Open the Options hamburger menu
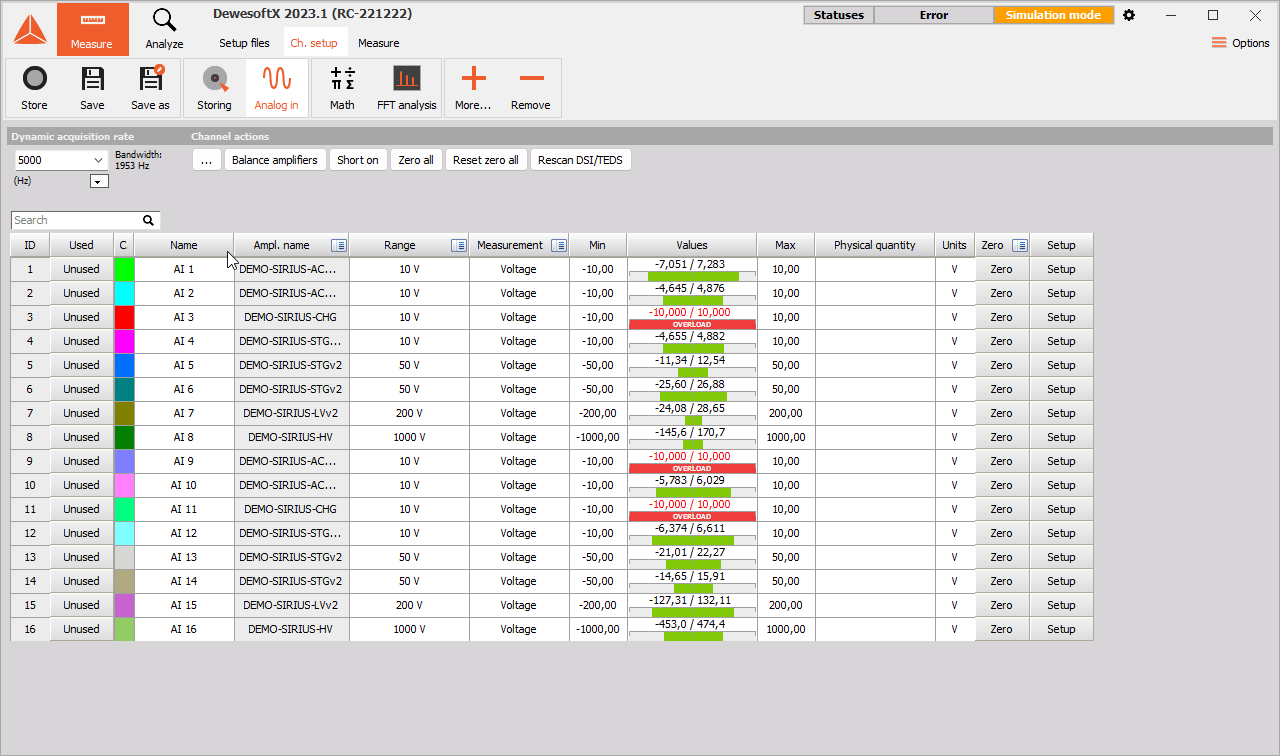Image resolution: width=1280 pixels, height=756 pixels. [x=1240, y=43]
